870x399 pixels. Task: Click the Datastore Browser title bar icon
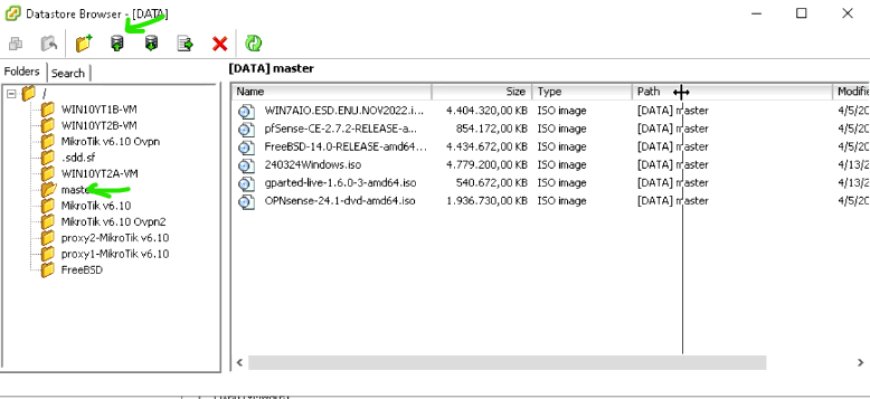(x=12, y=13)
